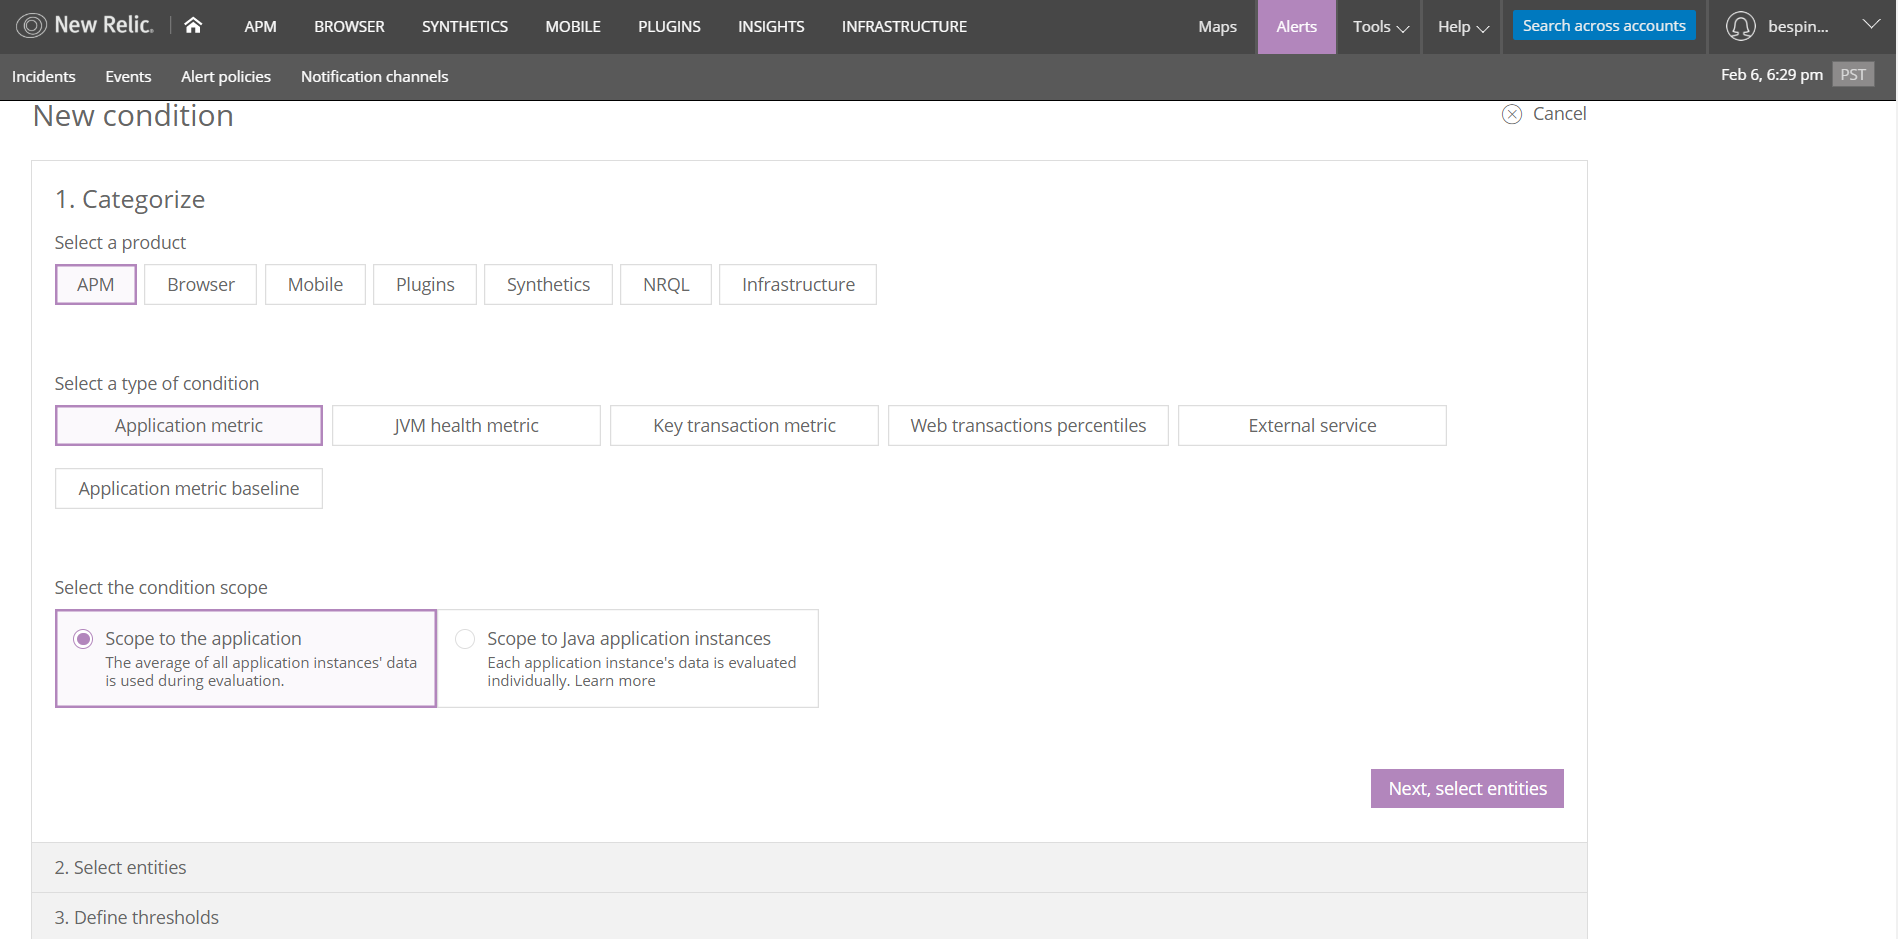
Task: Select 'Scope to Java application instances' radio
Action: (465, 639)
